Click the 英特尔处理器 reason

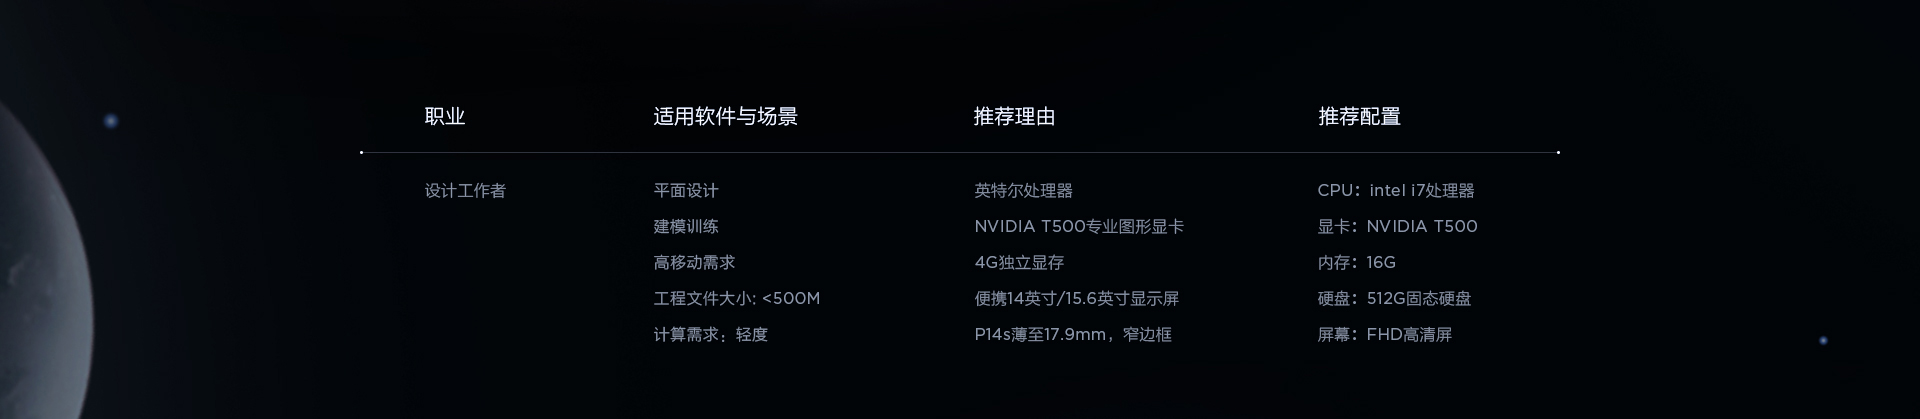1023,191
